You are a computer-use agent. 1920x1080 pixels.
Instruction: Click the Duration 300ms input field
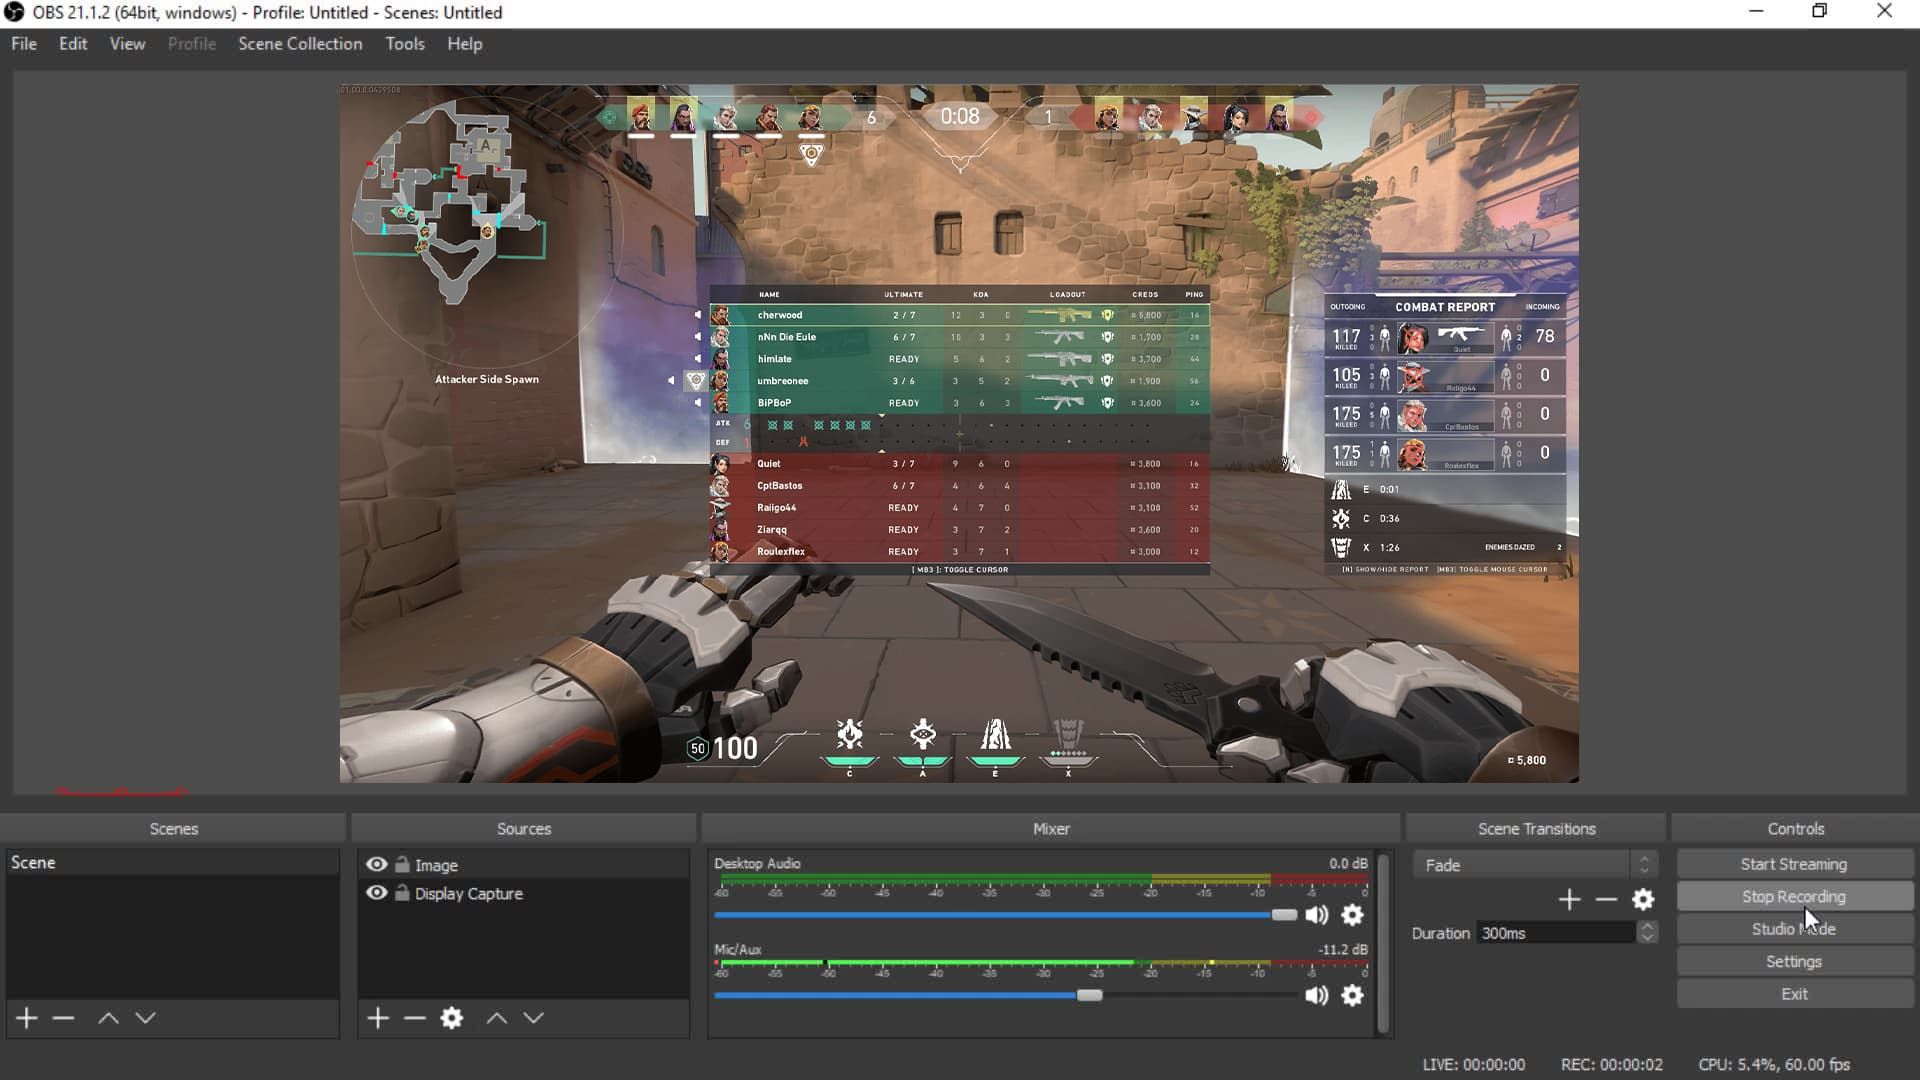tap(1556, 933)
